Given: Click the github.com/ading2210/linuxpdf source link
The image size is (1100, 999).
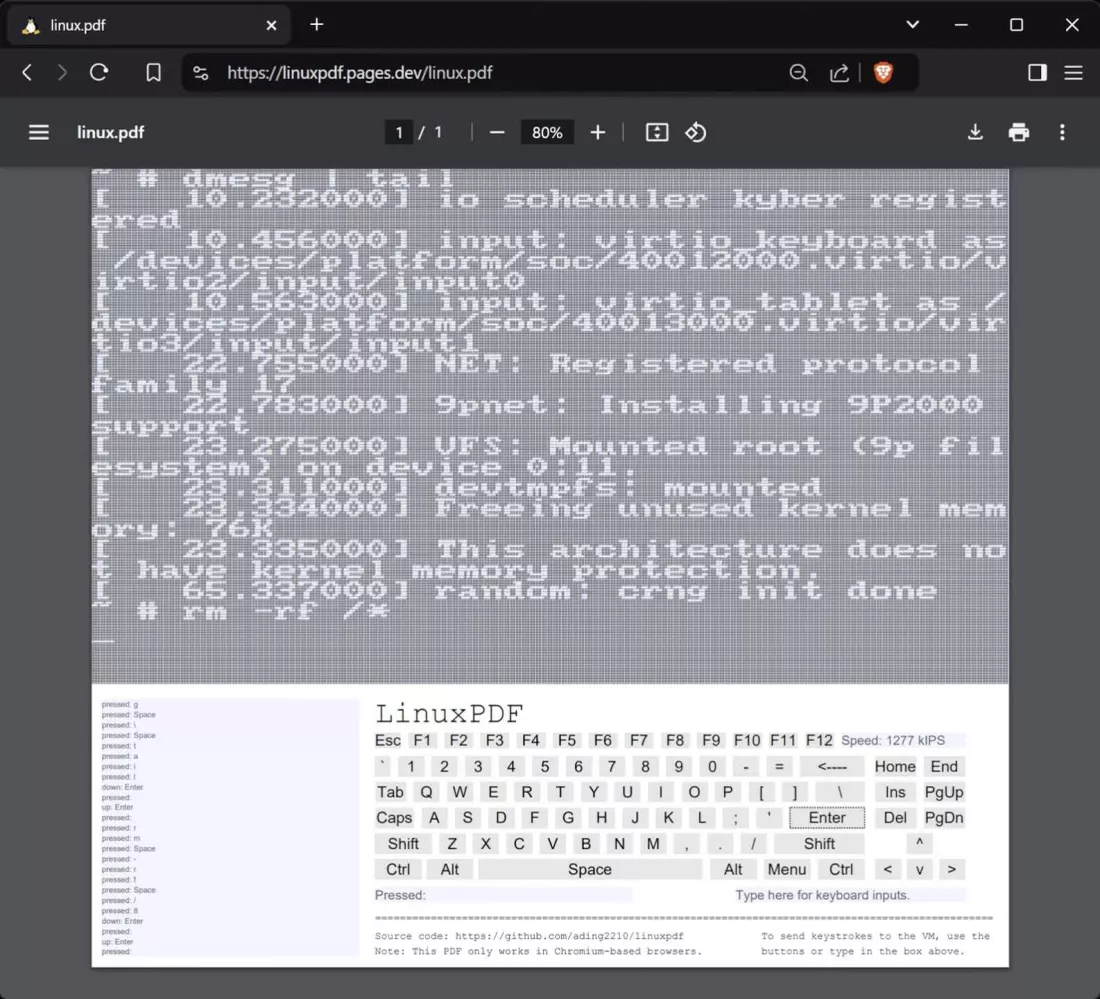Looking at the screenshot, I should tap(569, 936).
